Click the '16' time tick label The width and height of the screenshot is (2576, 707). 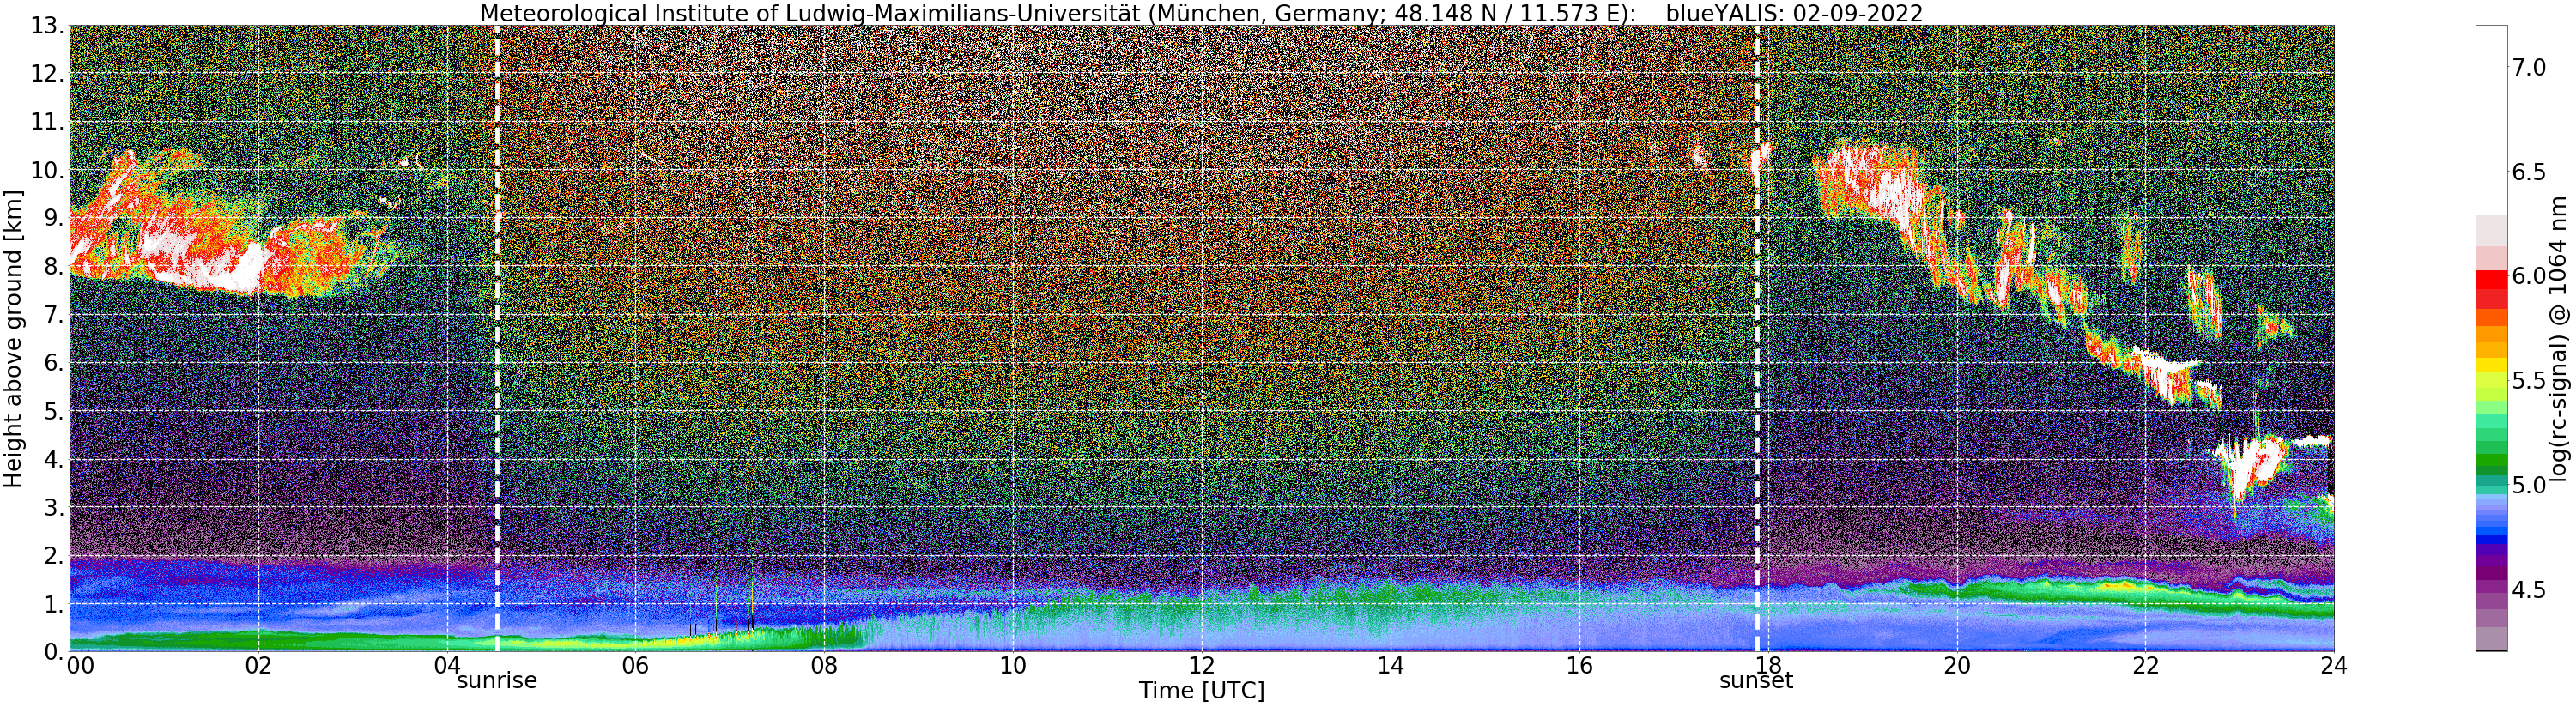coord(1579,665)
